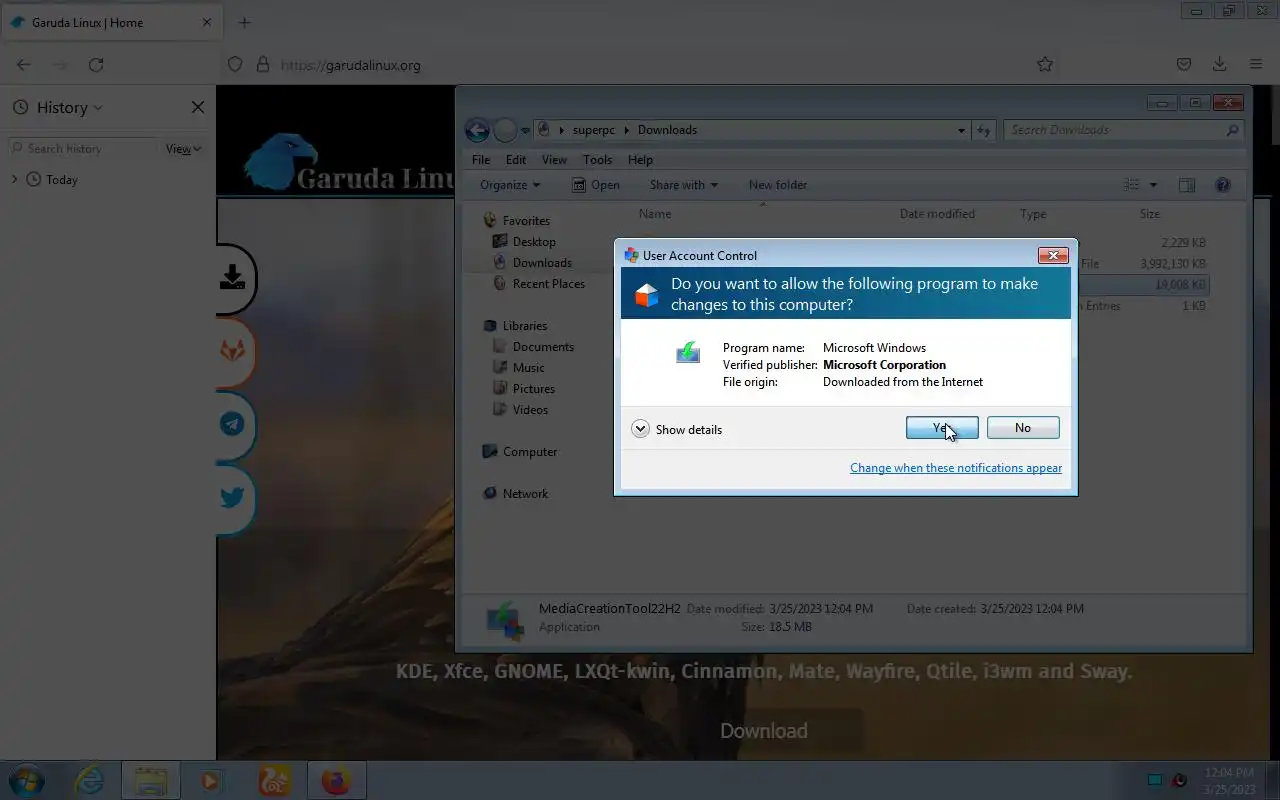Click New folder in Explorer toolbar
This screenshot has height=800, width=1280.
tap(778, 185)
